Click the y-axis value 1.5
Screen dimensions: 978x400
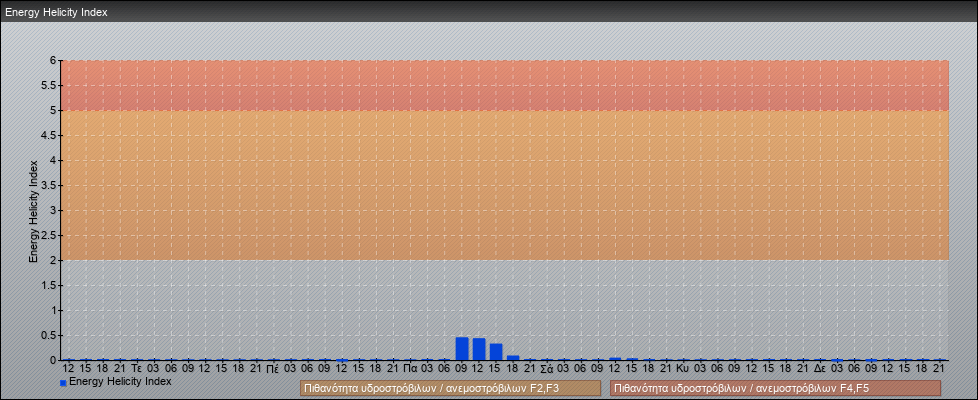[50, 285]
